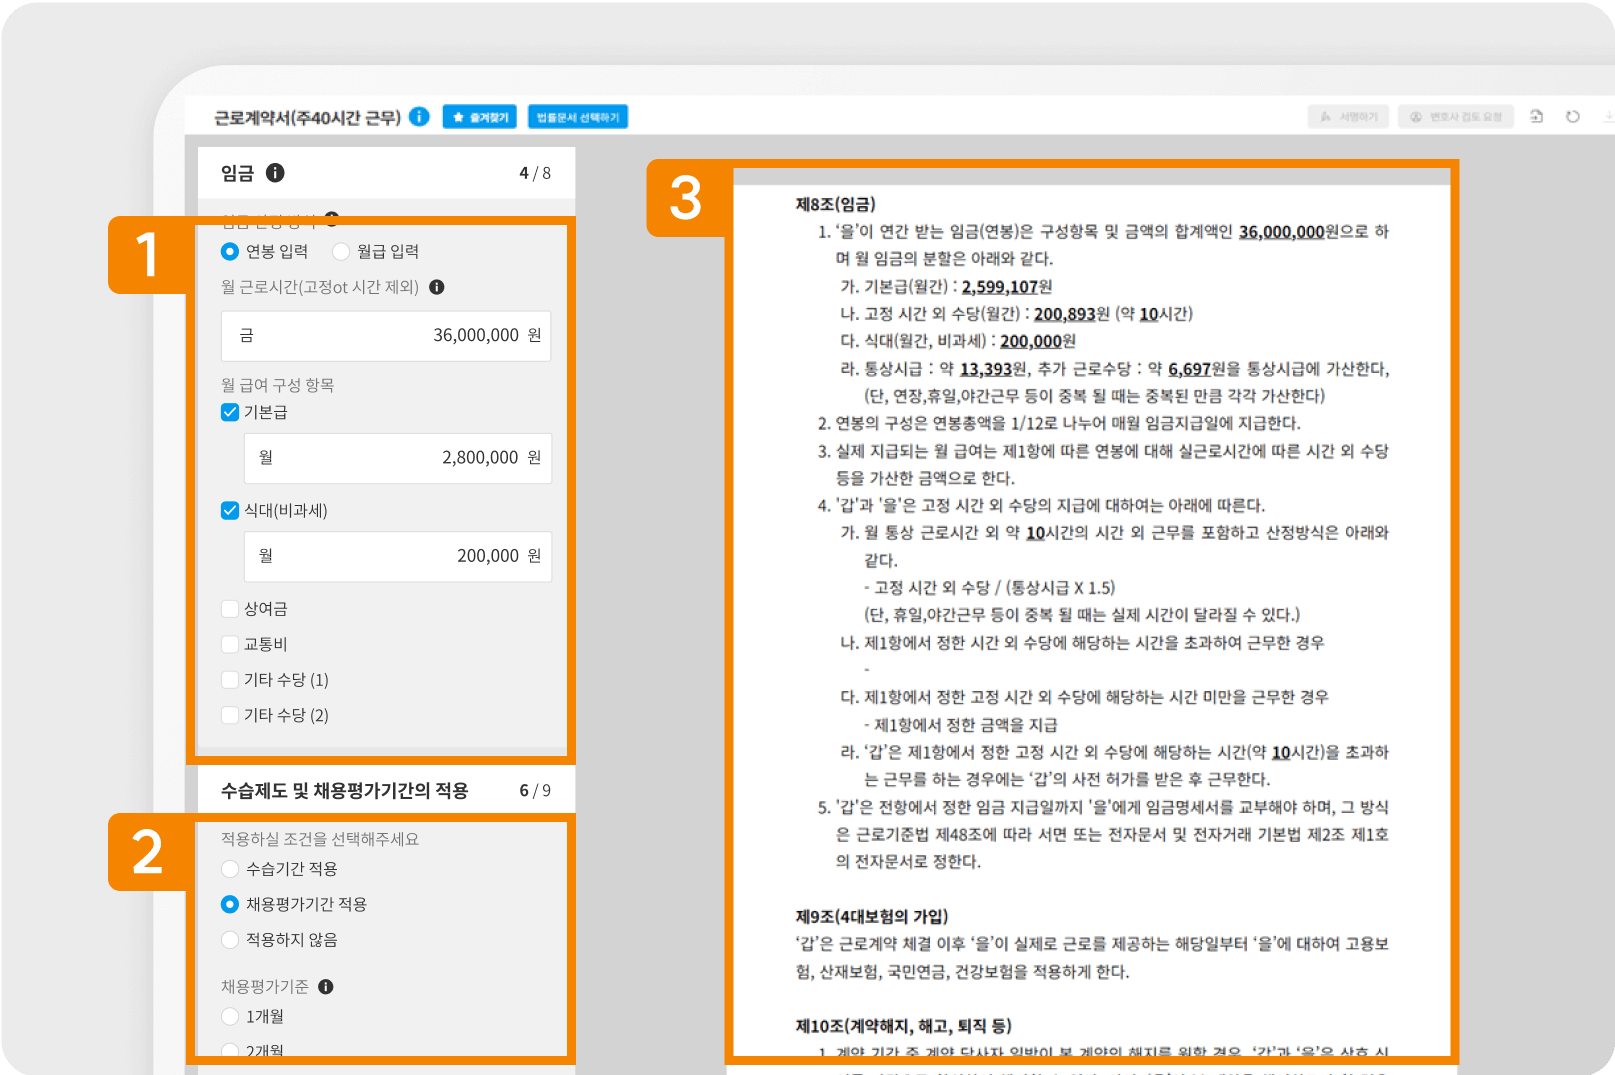The image size is (1615, 1075).
Task: Check the 교통비 checkbox
Action: click(230, 644)
